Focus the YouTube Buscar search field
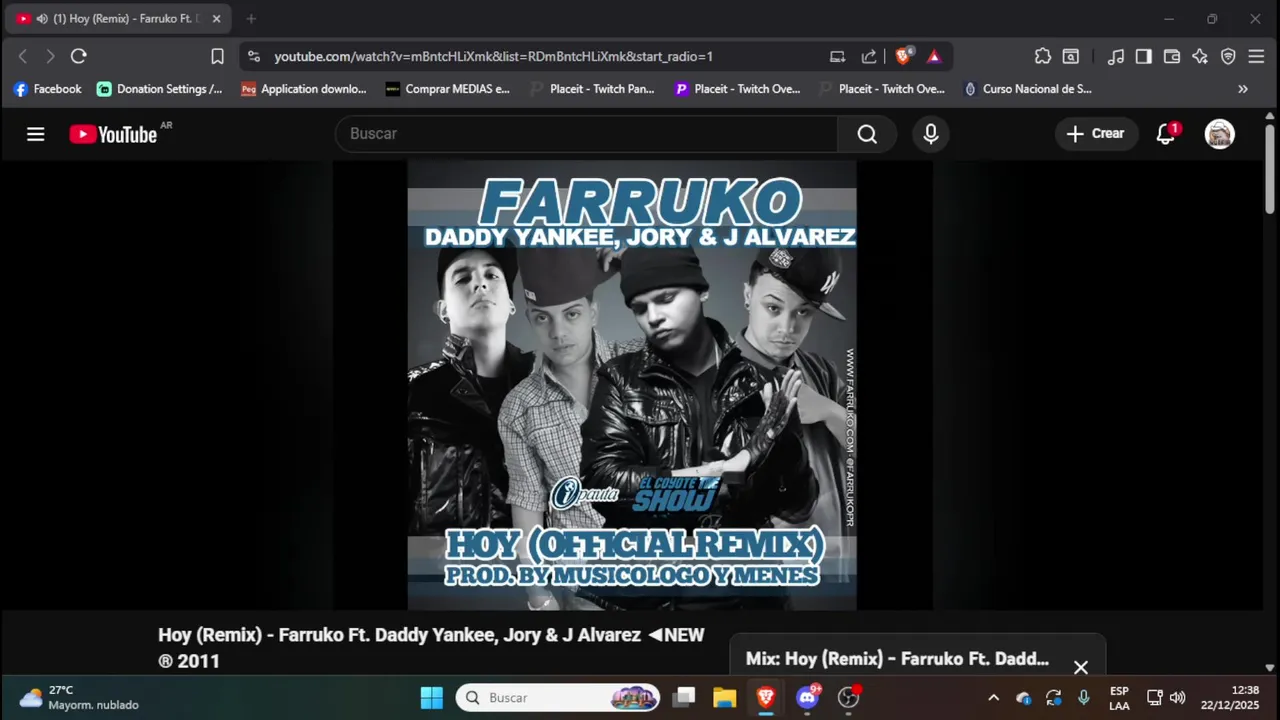Screen dimensions: 1280x720 click(587, 134)
